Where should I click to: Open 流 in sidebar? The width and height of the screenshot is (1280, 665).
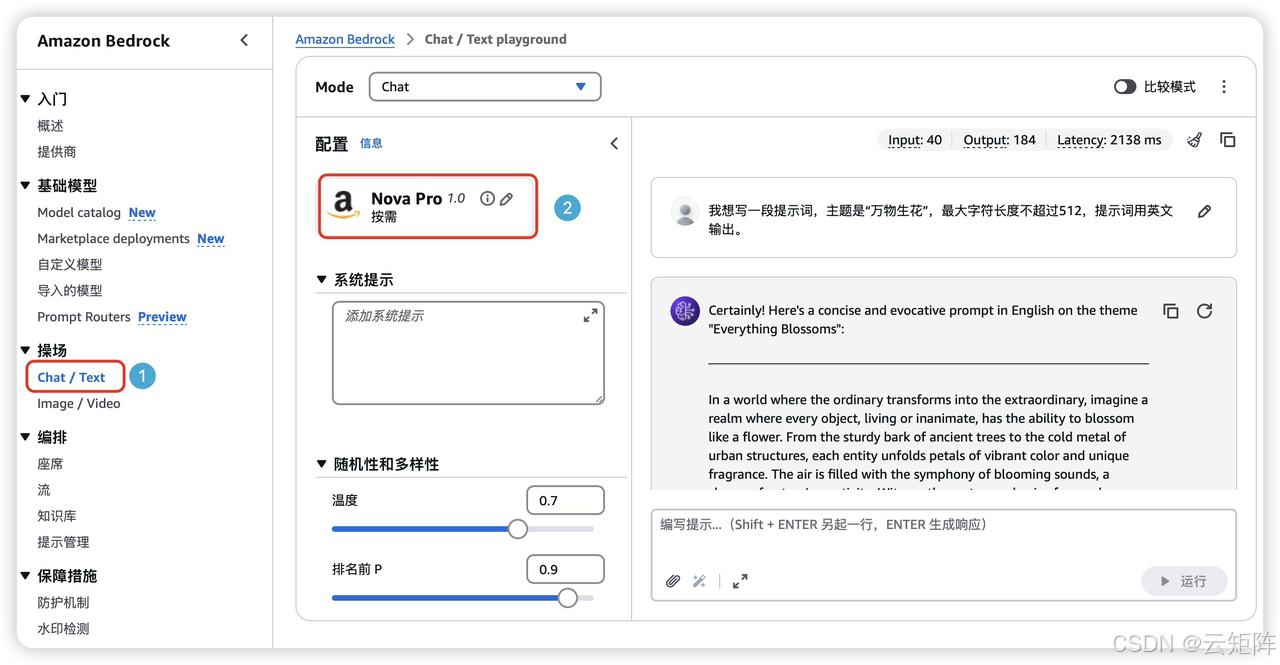coord(44,490)
